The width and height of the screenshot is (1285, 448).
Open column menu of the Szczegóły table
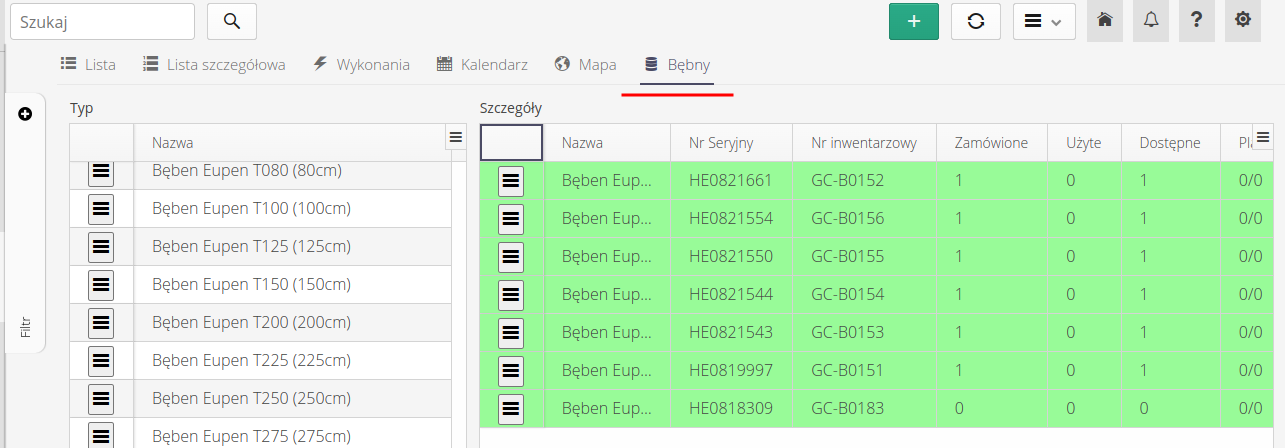point(1262,137)
